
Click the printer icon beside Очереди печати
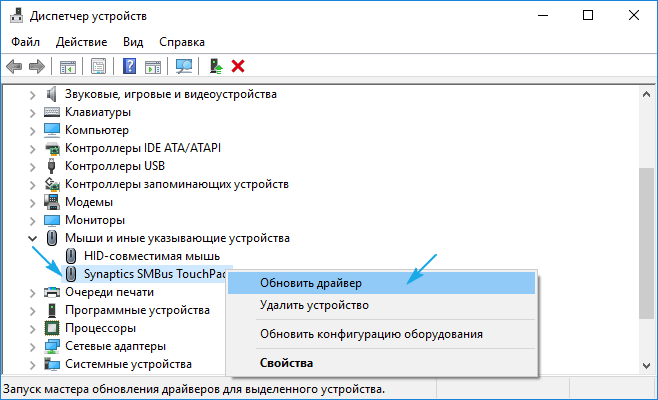52,292
